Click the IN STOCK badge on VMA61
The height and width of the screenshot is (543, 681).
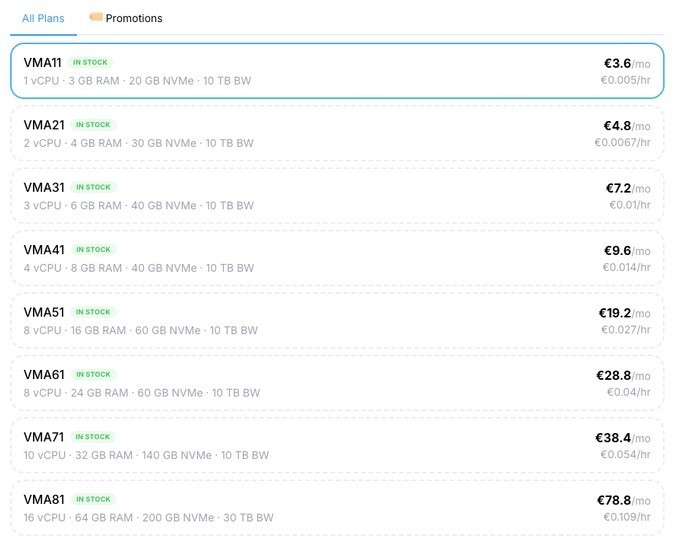[93, 374]
